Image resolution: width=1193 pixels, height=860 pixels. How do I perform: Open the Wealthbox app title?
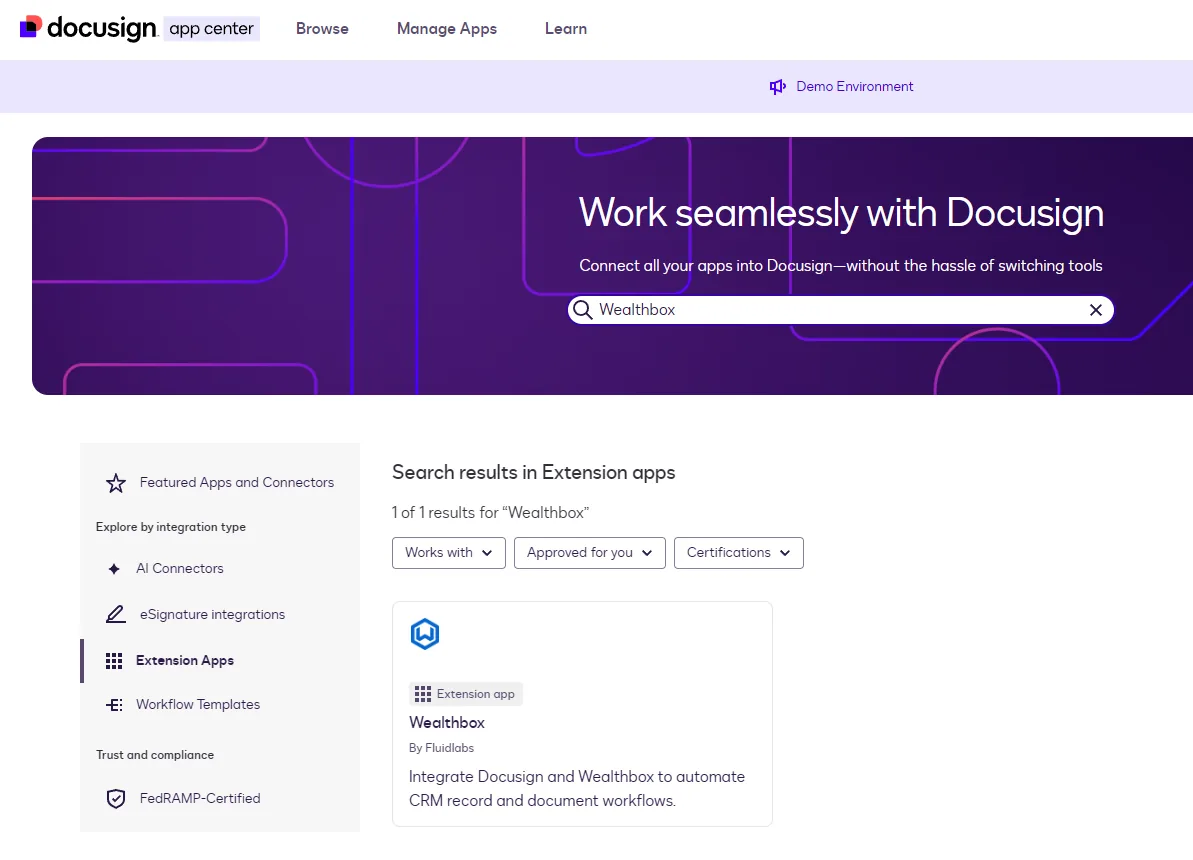(447, 723)
